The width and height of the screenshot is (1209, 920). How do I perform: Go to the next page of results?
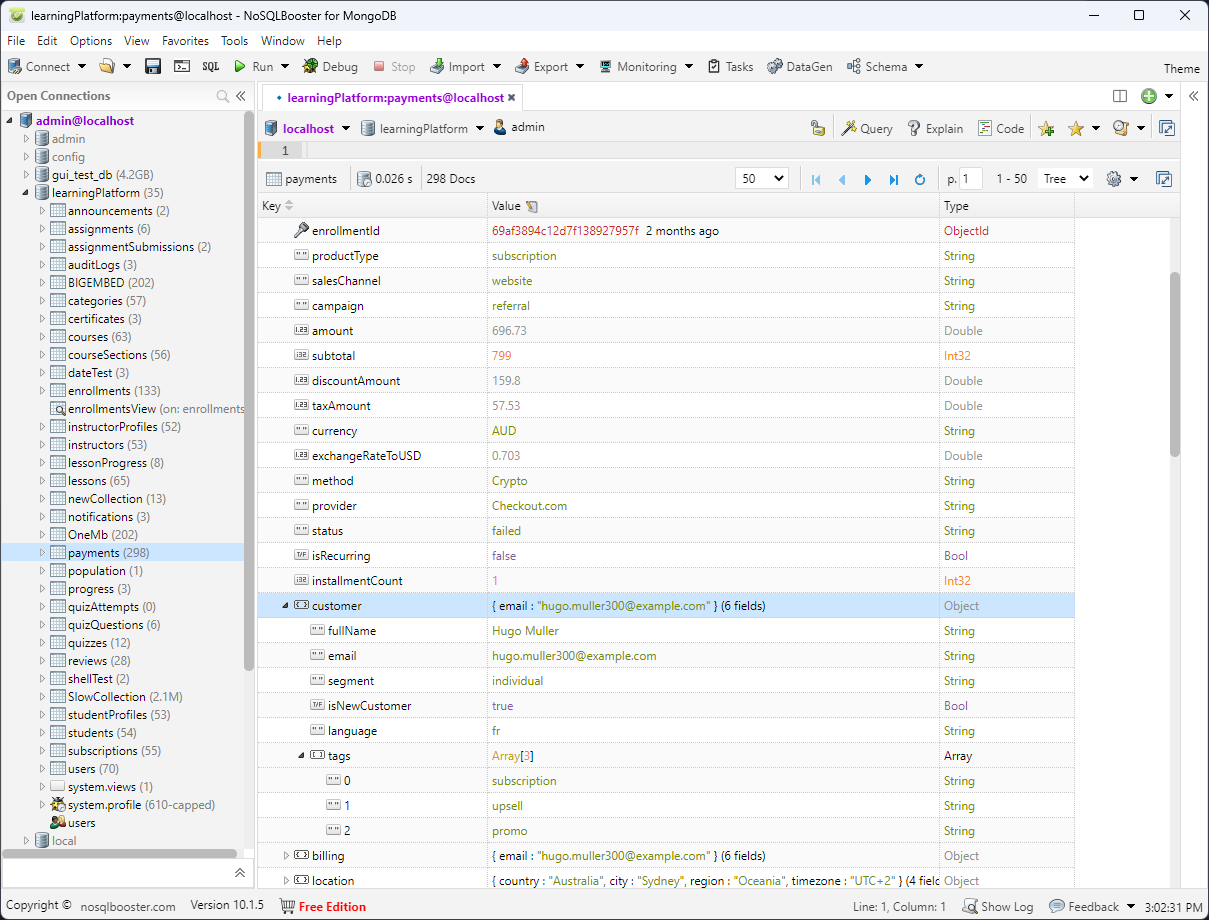(868, 179)
